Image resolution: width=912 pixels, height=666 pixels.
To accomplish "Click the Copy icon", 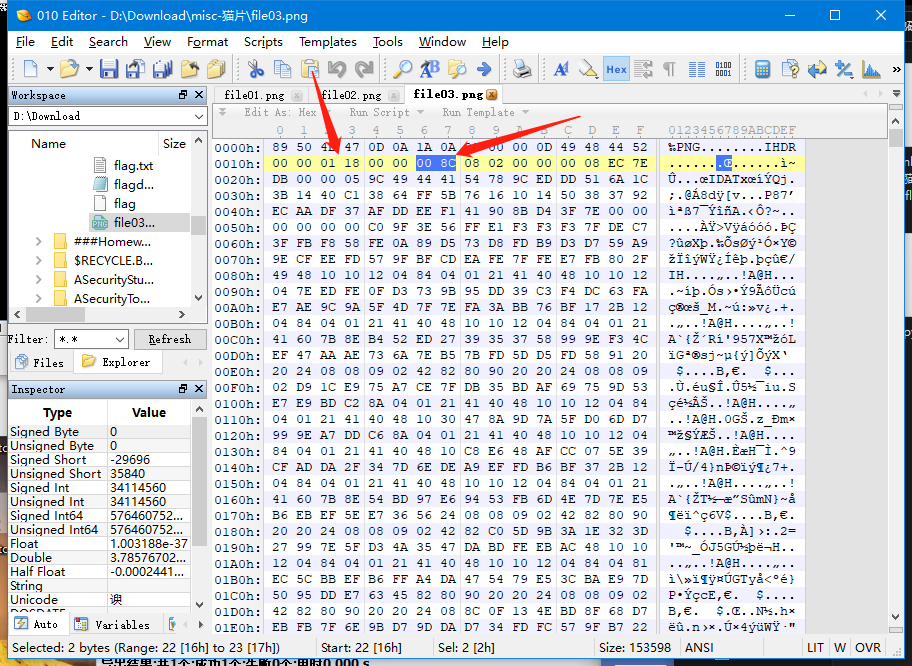I will [282, 69].
